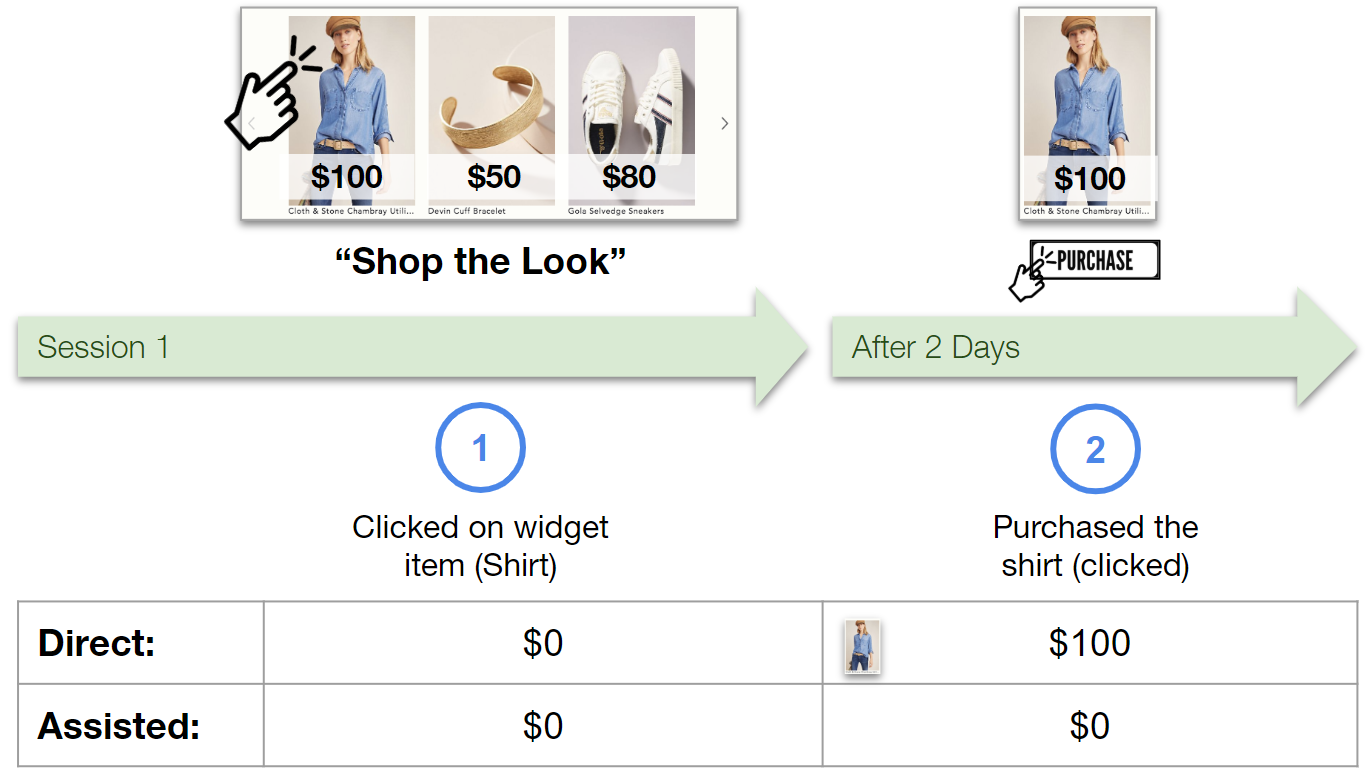The width and height of the screenshot is (1370, 771).
Task: Advance carousel with right chevron arrow
Action: [x=724, y=123]
